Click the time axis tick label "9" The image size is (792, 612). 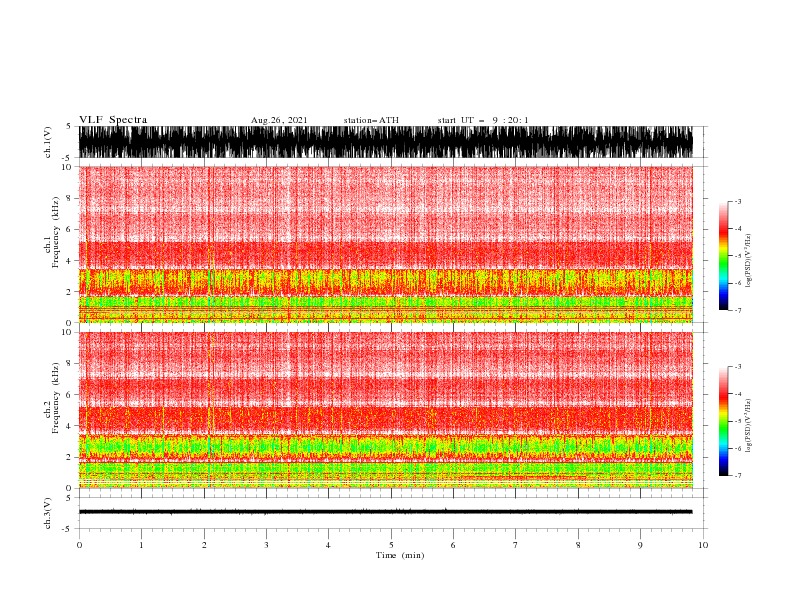tap(640, 545)
